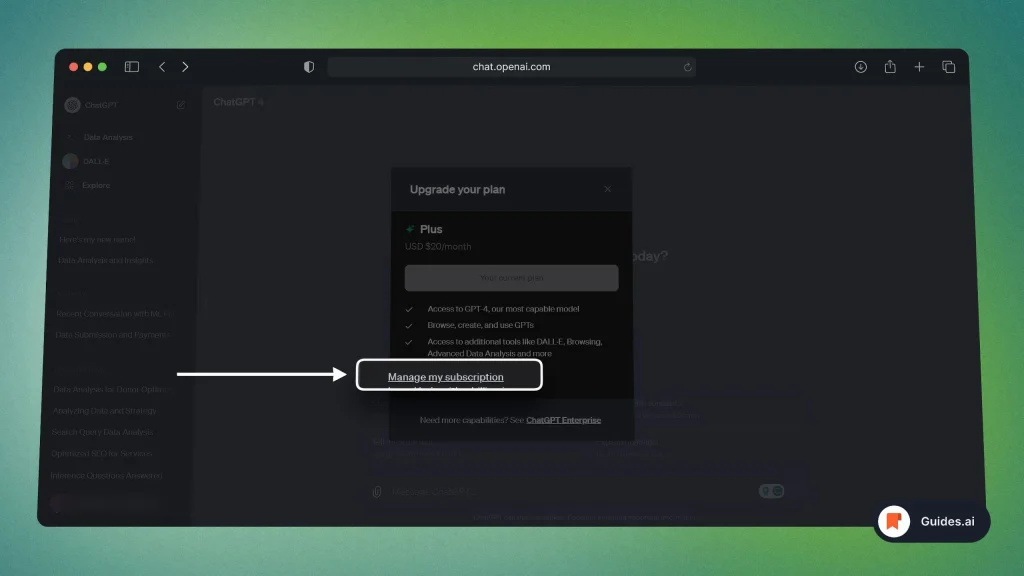Open DALL·E from the sidebar
This screenshot has width=1024, height=576.
[x=96, y=161]
